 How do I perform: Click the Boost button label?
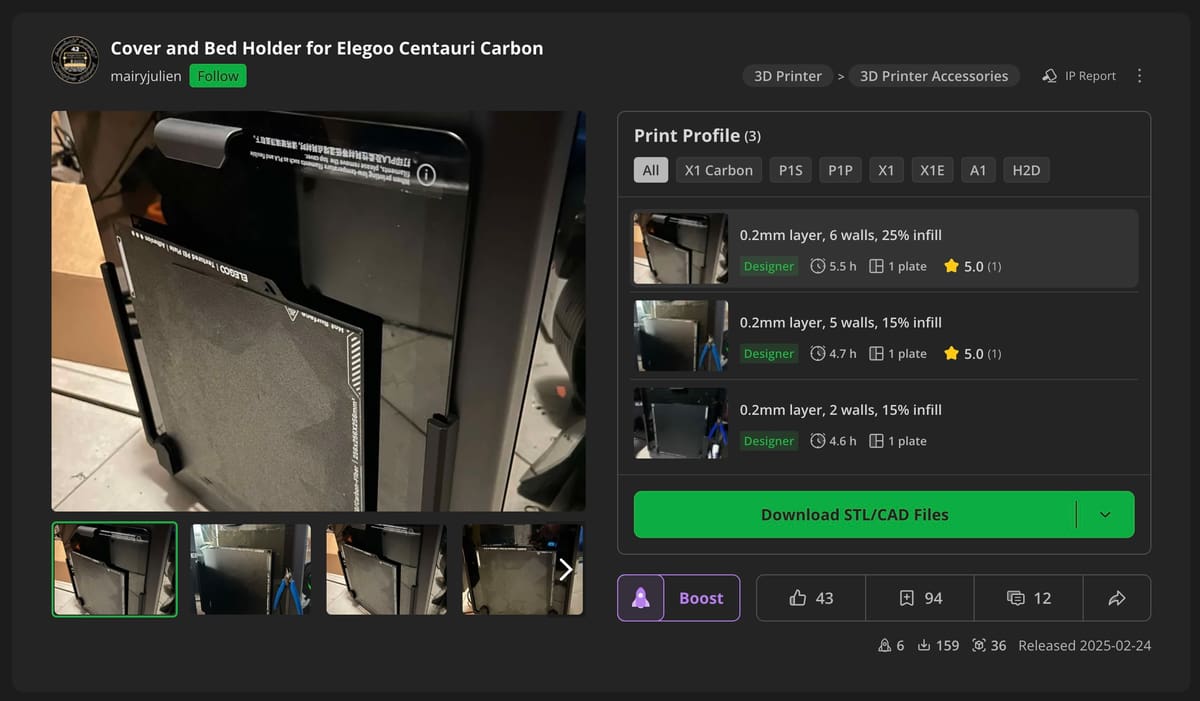point(701,598)
